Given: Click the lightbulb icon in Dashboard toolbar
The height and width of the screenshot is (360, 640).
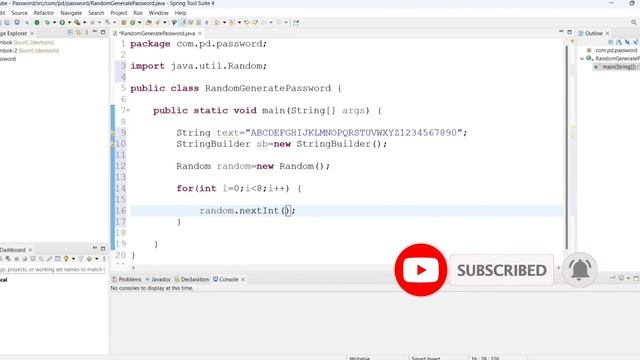Looking at the screenshot, I should (66, 259).
